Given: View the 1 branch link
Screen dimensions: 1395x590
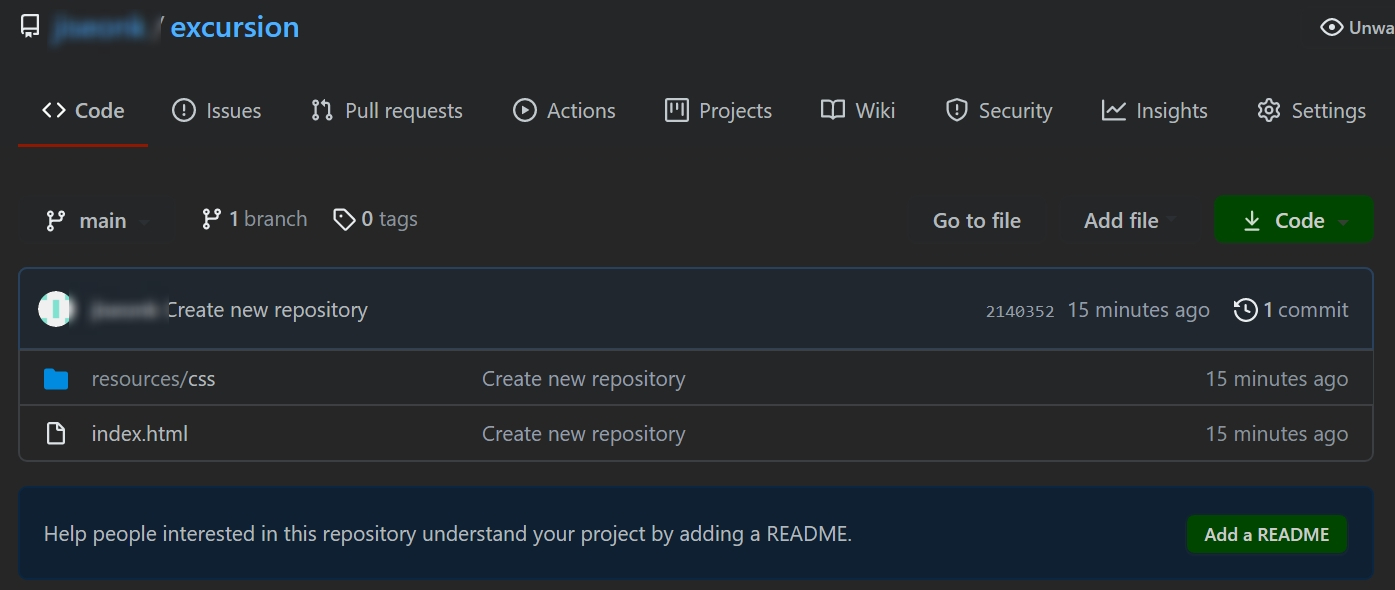Looking at the screenshot, I should pyautogui.click(x=254, y=219).
